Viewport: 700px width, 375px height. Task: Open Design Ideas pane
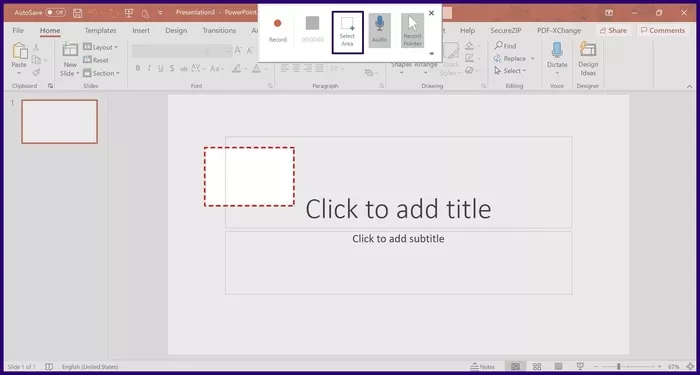pyautogui.click(x=588, y=59)
